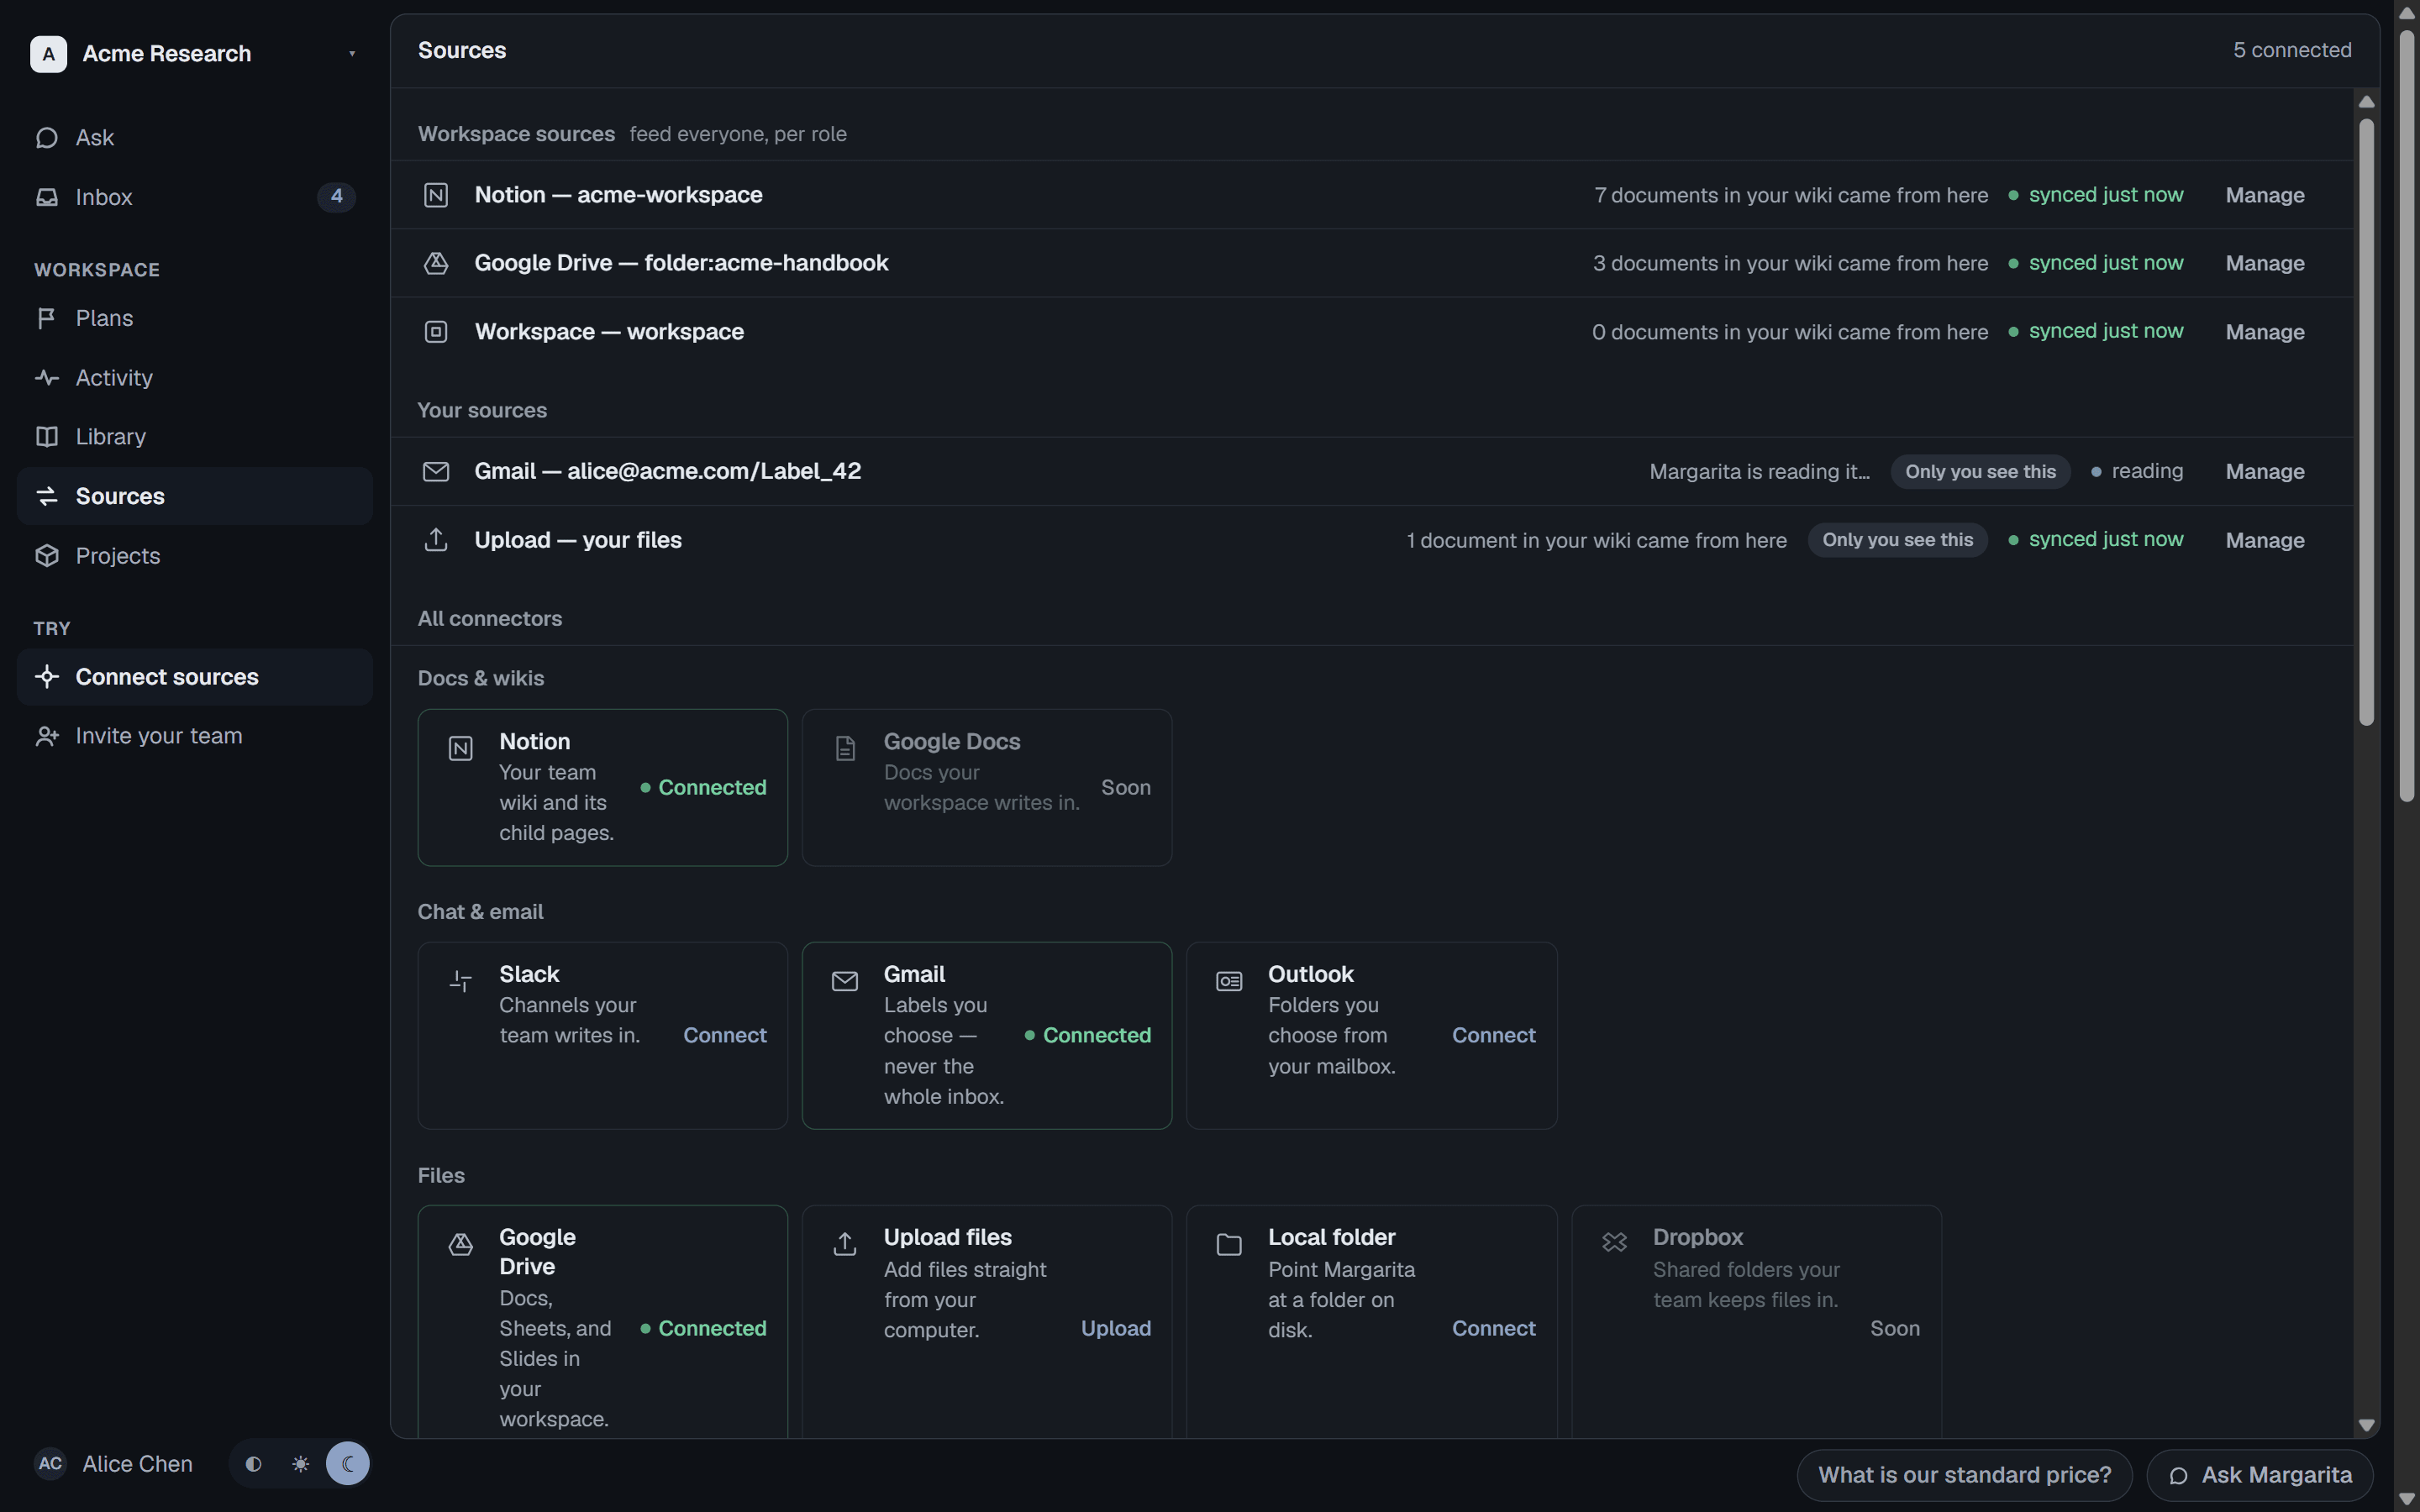Click the Notion connector card icon
Screen dimensions: 2420x1512
click(x=460, y=748)
